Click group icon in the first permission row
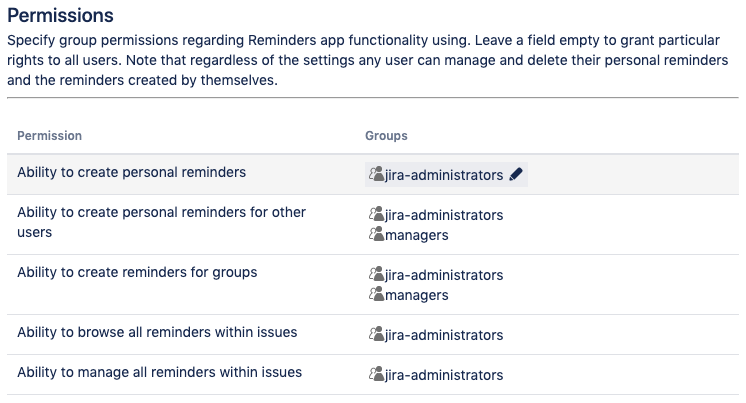 377,174
